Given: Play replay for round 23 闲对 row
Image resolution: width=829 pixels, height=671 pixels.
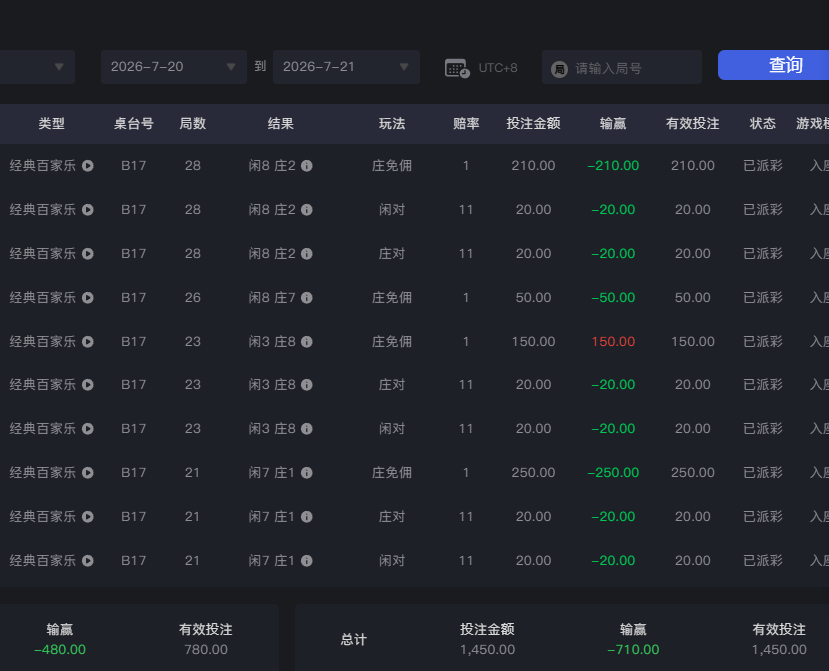Looking at the screenshot, I should [88, 428].
